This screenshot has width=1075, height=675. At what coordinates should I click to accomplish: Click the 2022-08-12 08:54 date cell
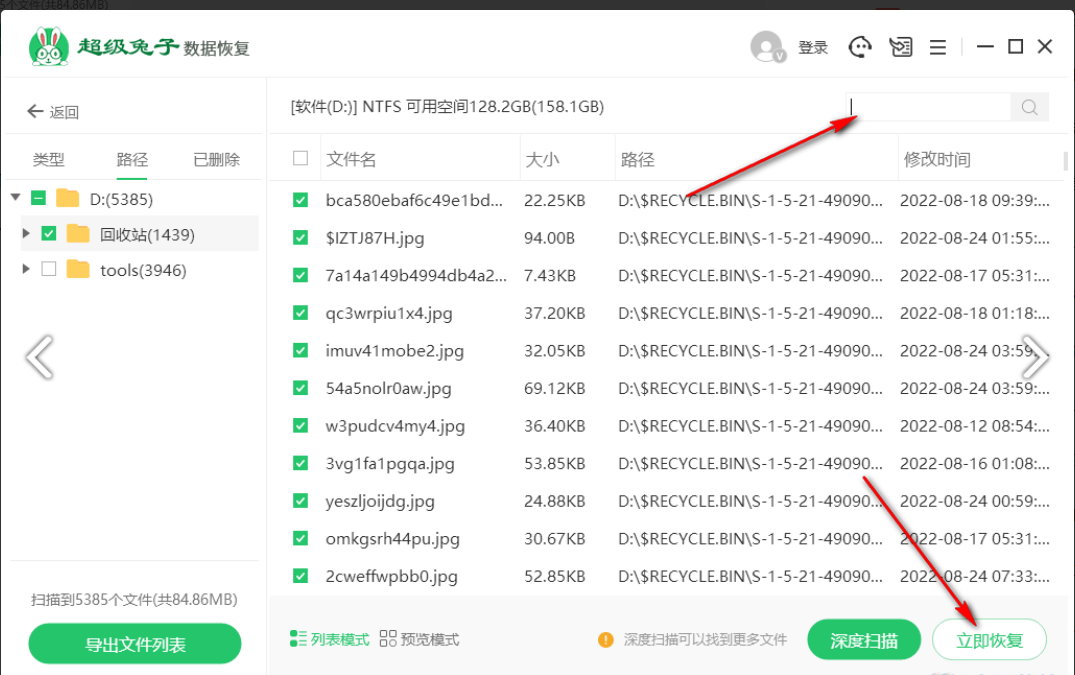pos(974,426)
